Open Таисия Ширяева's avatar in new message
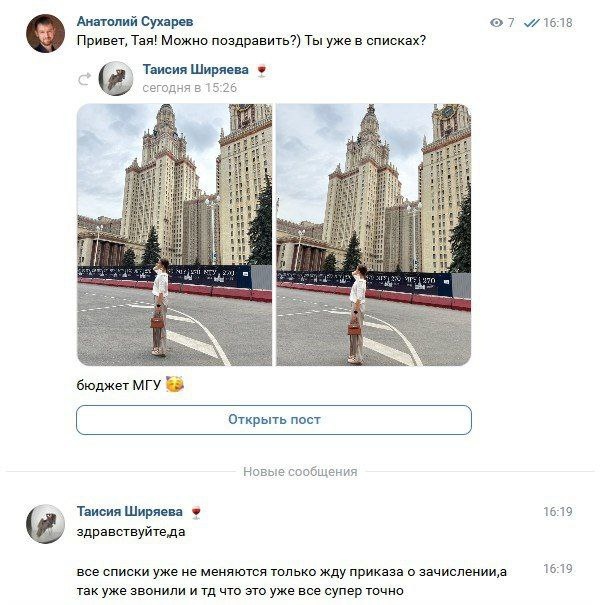 (46, 524)
